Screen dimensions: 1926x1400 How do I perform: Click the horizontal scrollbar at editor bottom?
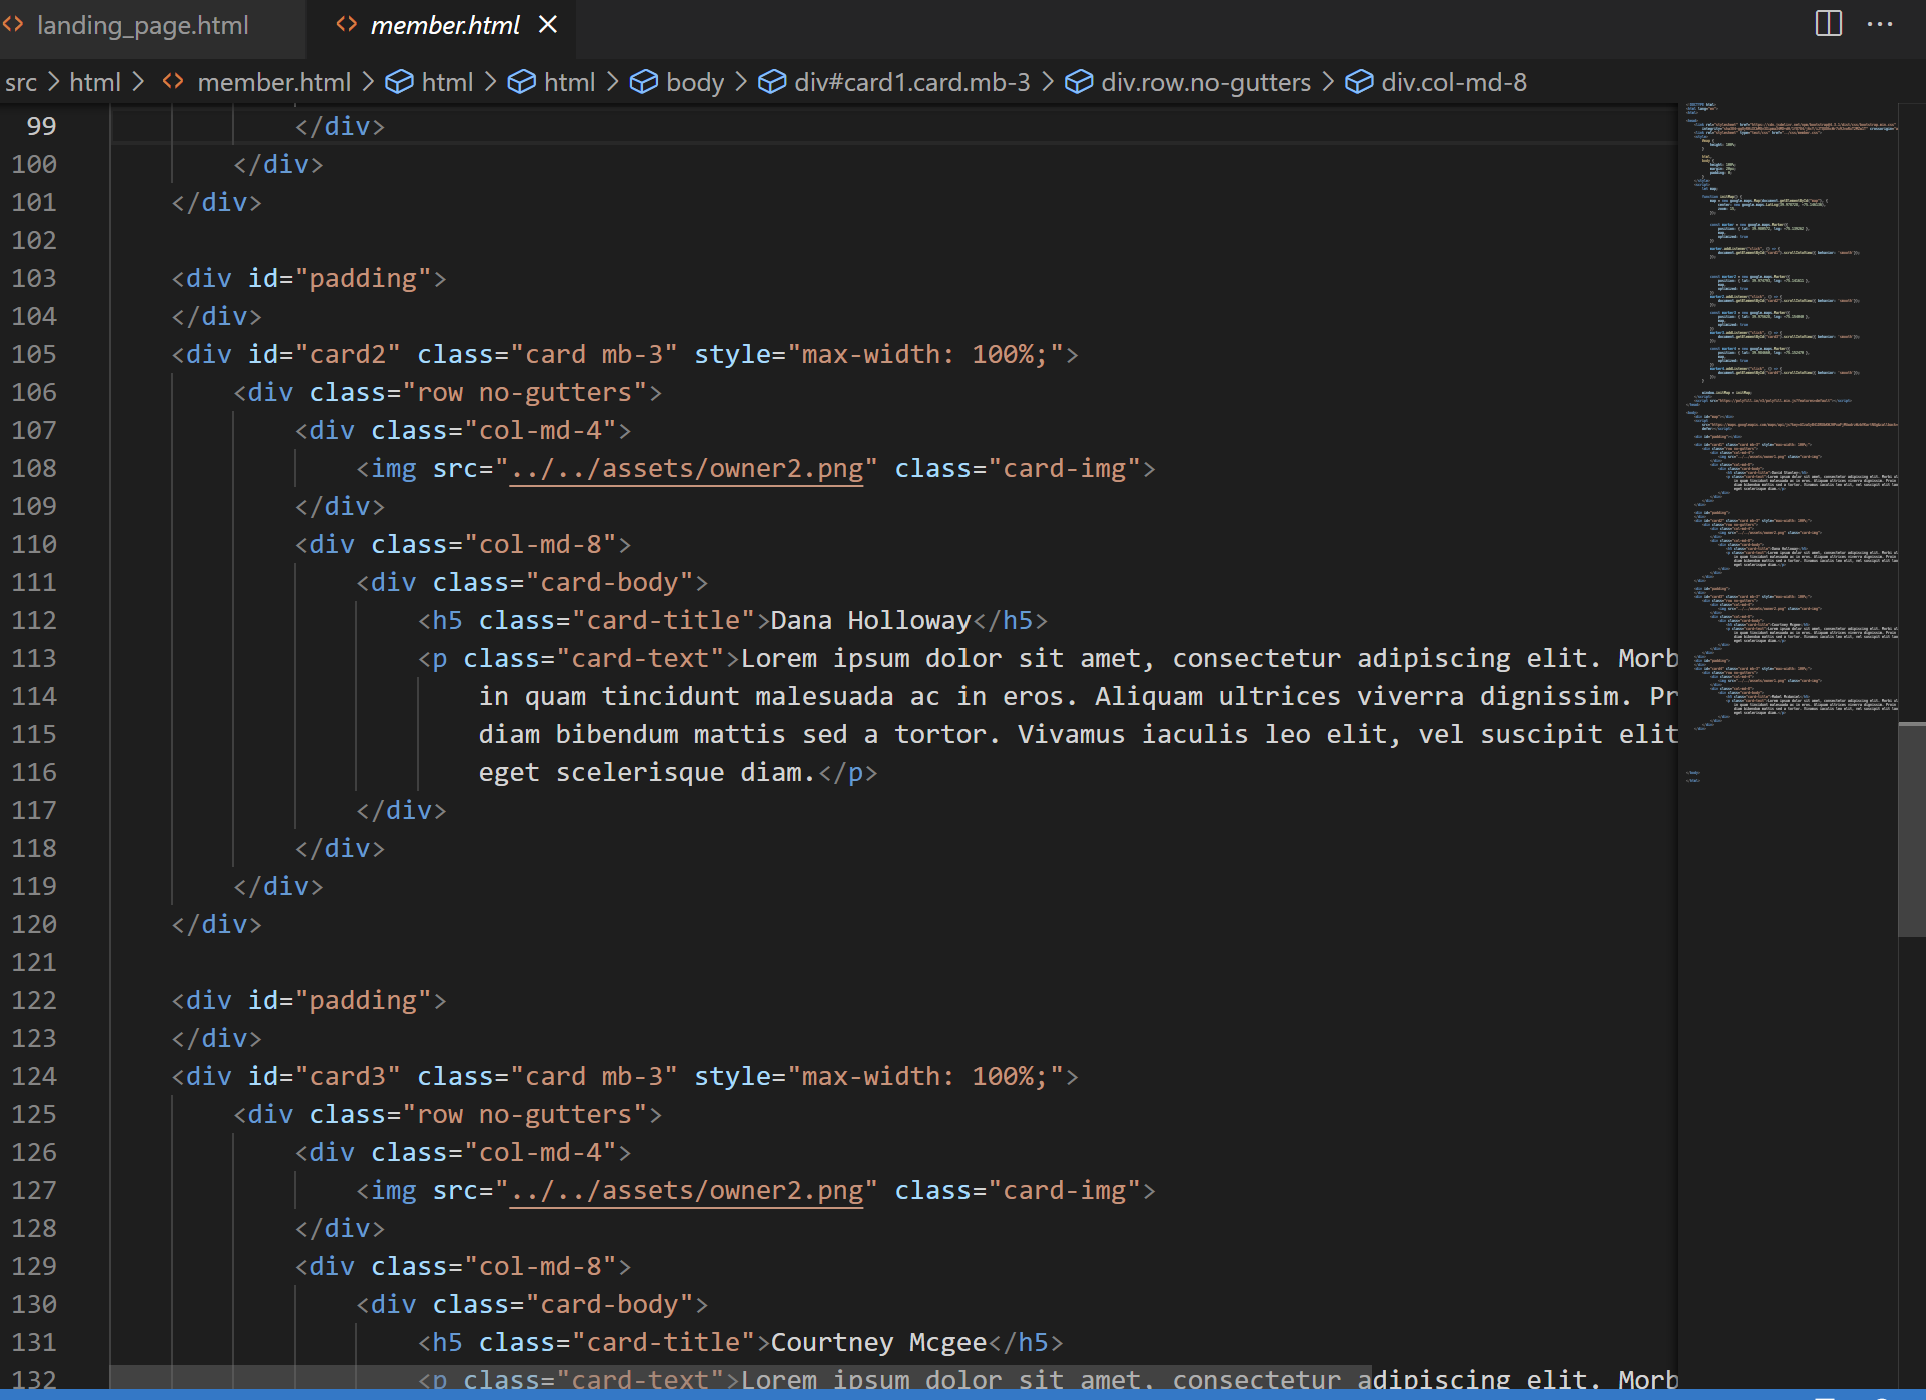point(740,1376)
